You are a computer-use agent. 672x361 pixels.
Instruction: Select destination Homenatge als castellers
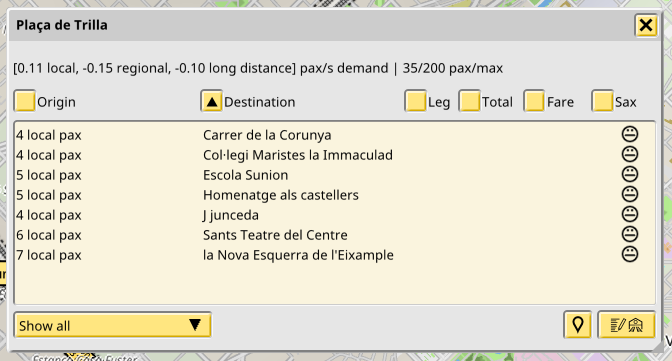click(x=281, y=195)
